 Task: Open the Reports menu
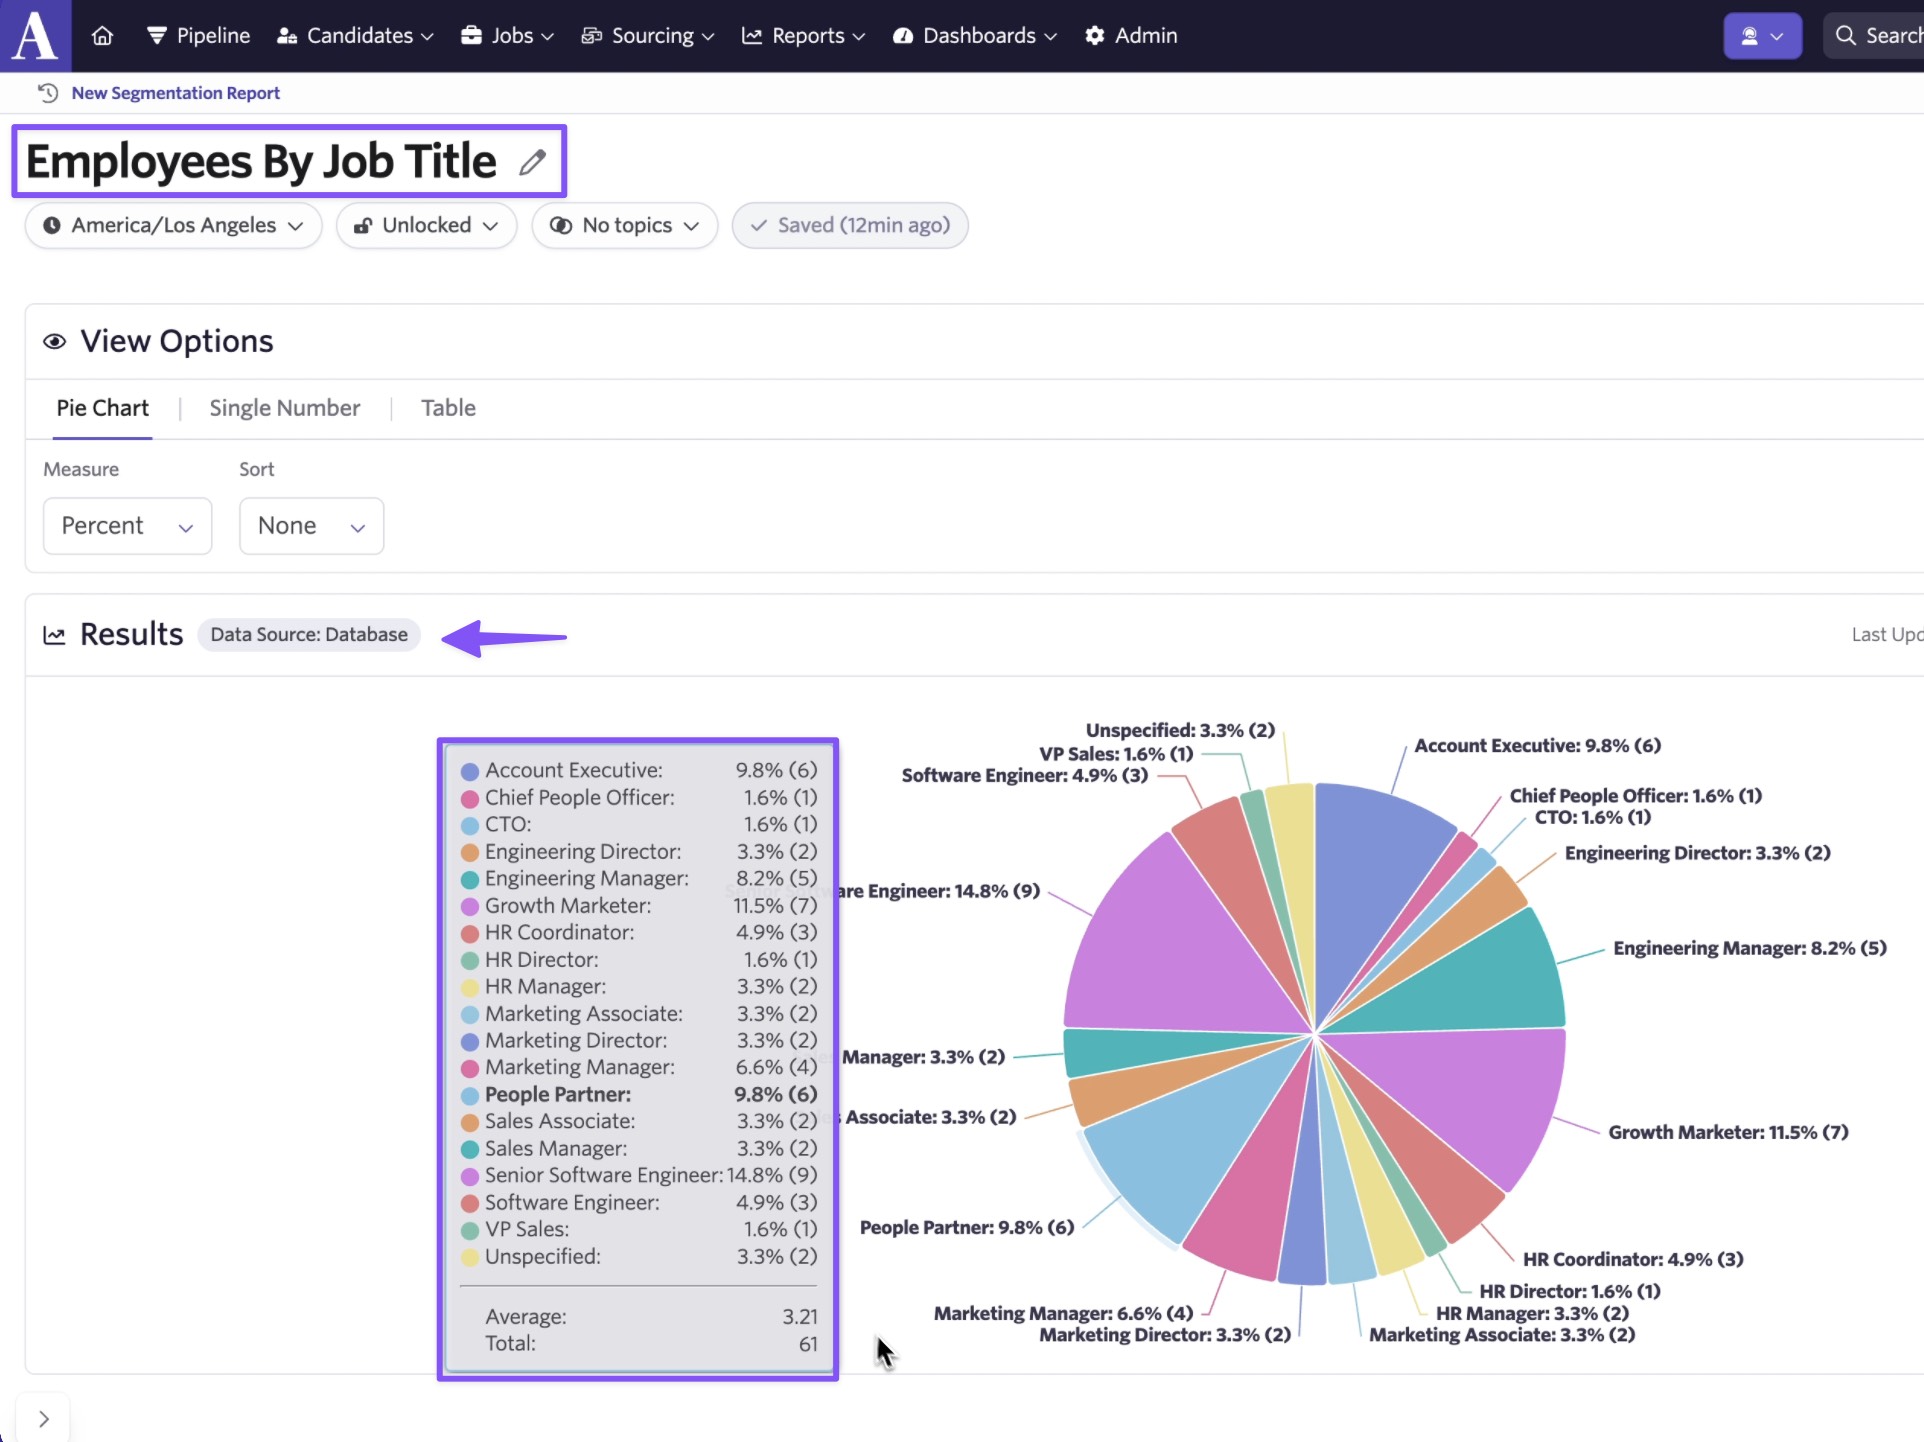[803, 36]
